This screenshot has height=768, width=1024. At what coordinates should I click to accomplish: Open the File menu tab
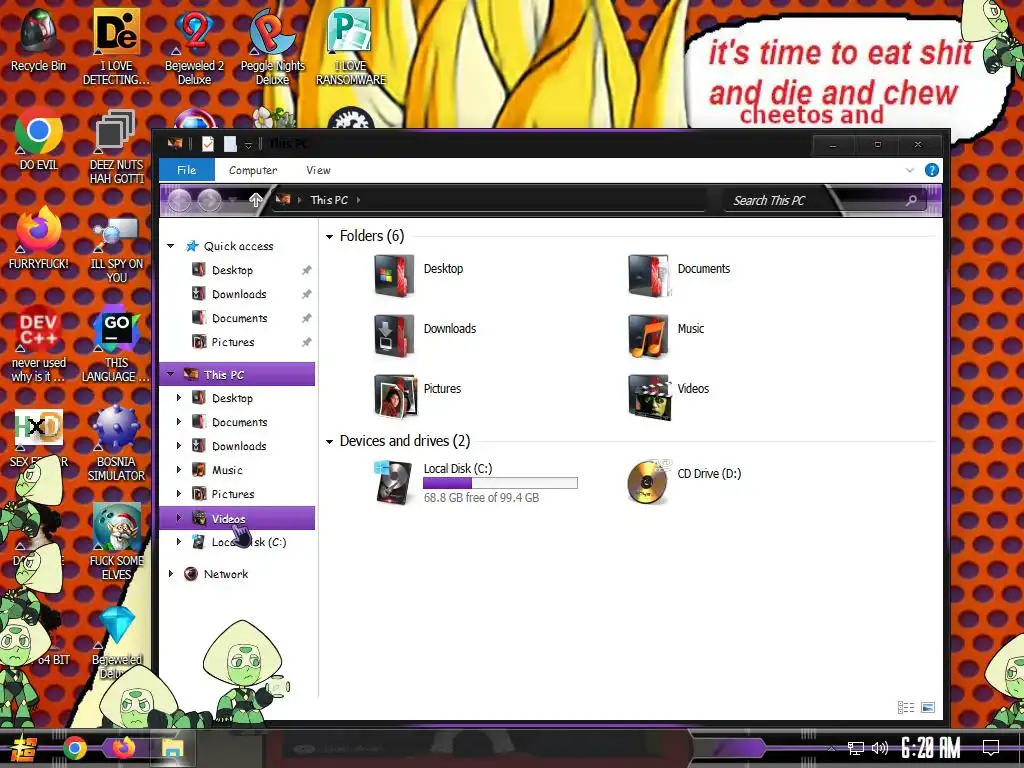pyautogui.click(x=187, y=170)
